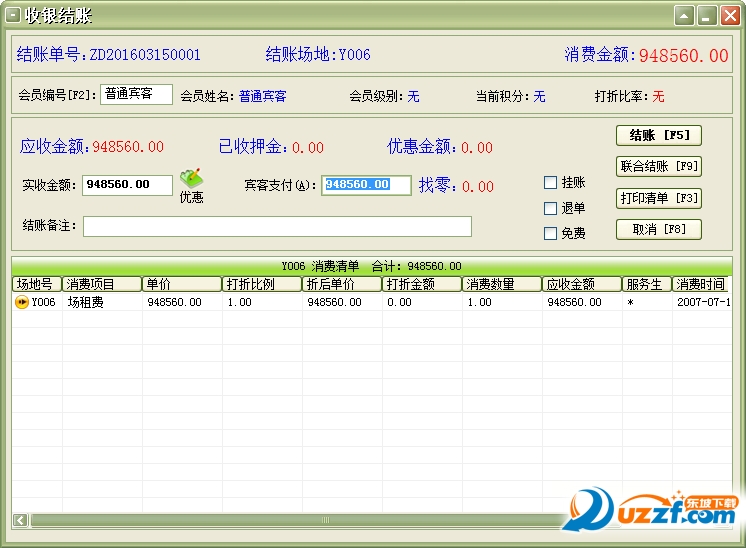Click the 宾客支付 input field
This screenshot has width=746, height=548.
pyautogui.click(x=366, y=185)
